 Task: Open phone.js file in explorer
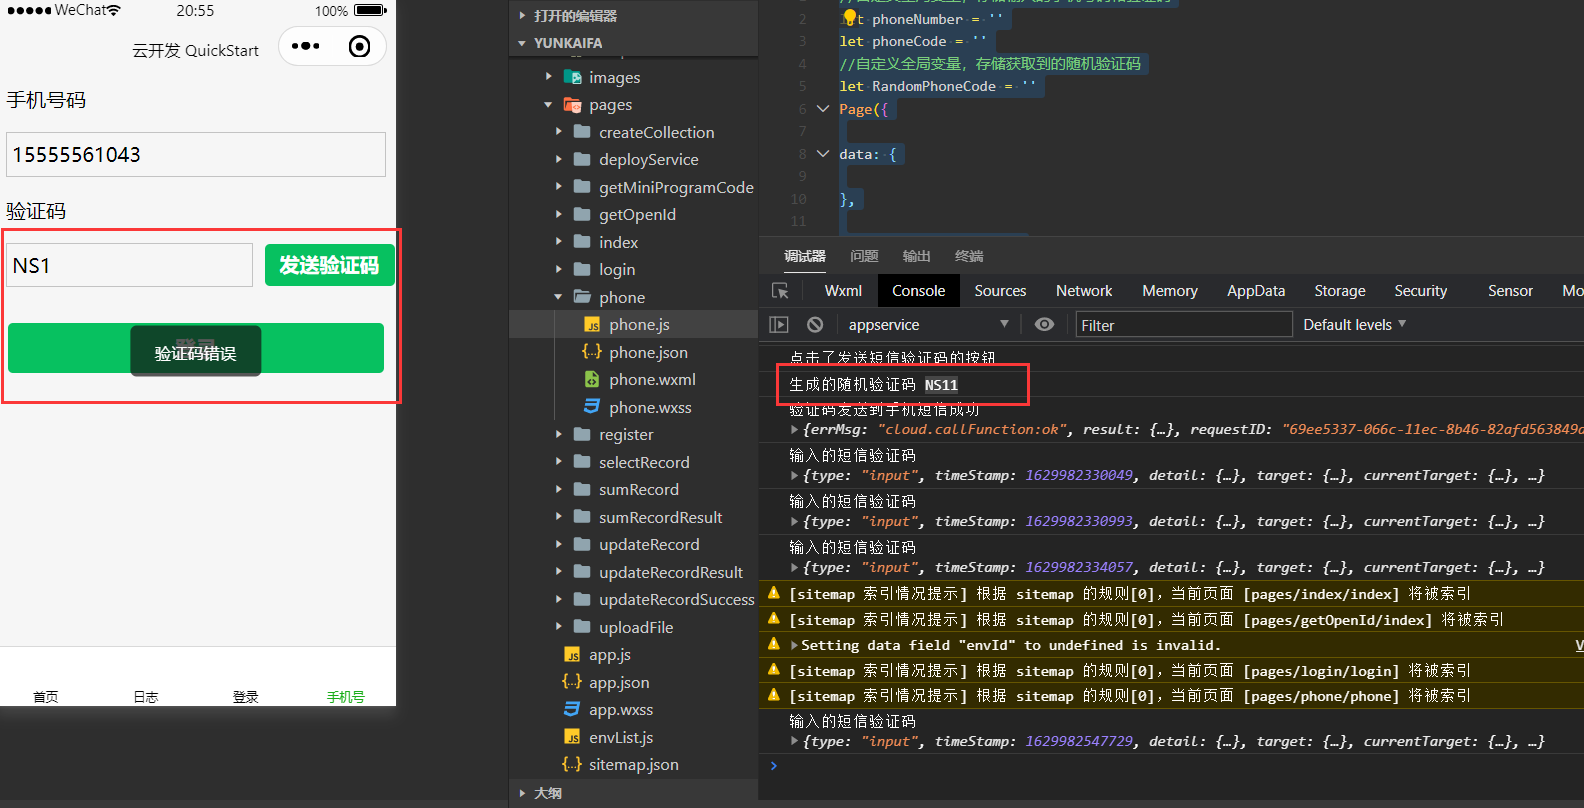(638, 325)
